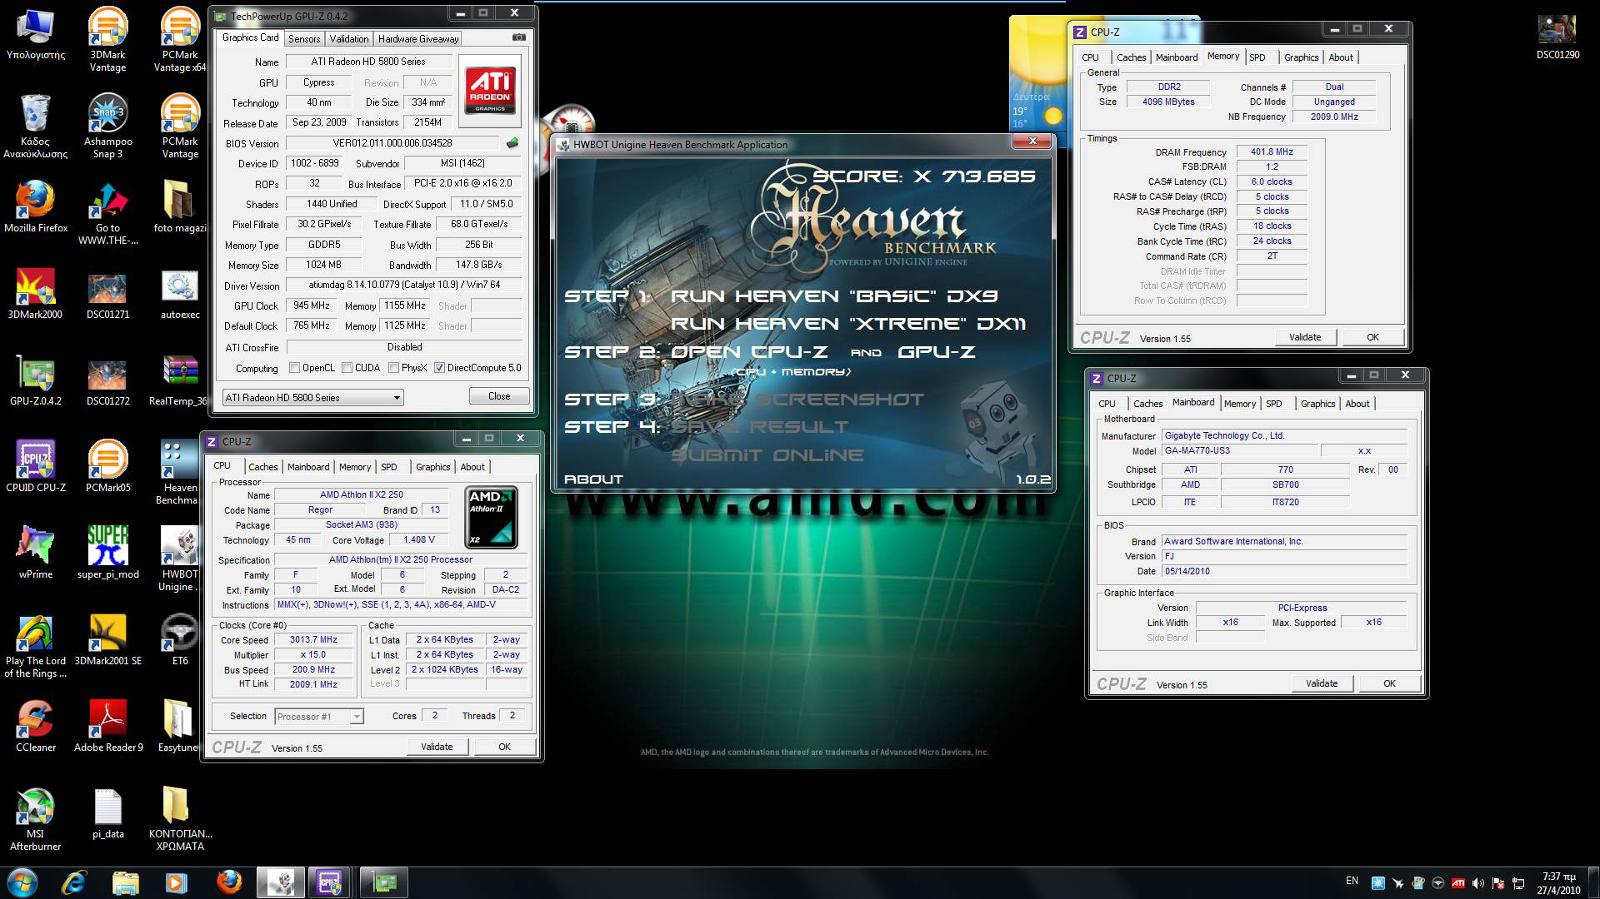Open the autoexec desktop file icon
The image size is (1600, 899).
[180, 294]
